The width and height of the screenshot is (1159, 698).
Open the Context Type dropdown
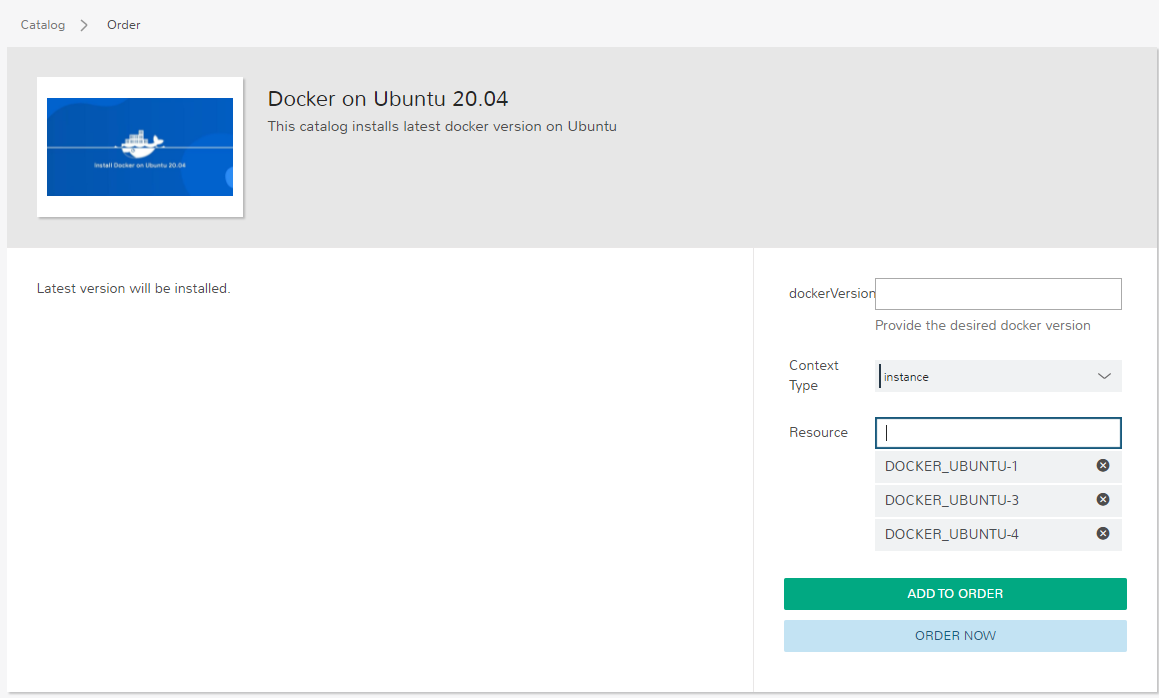[998, 376]
